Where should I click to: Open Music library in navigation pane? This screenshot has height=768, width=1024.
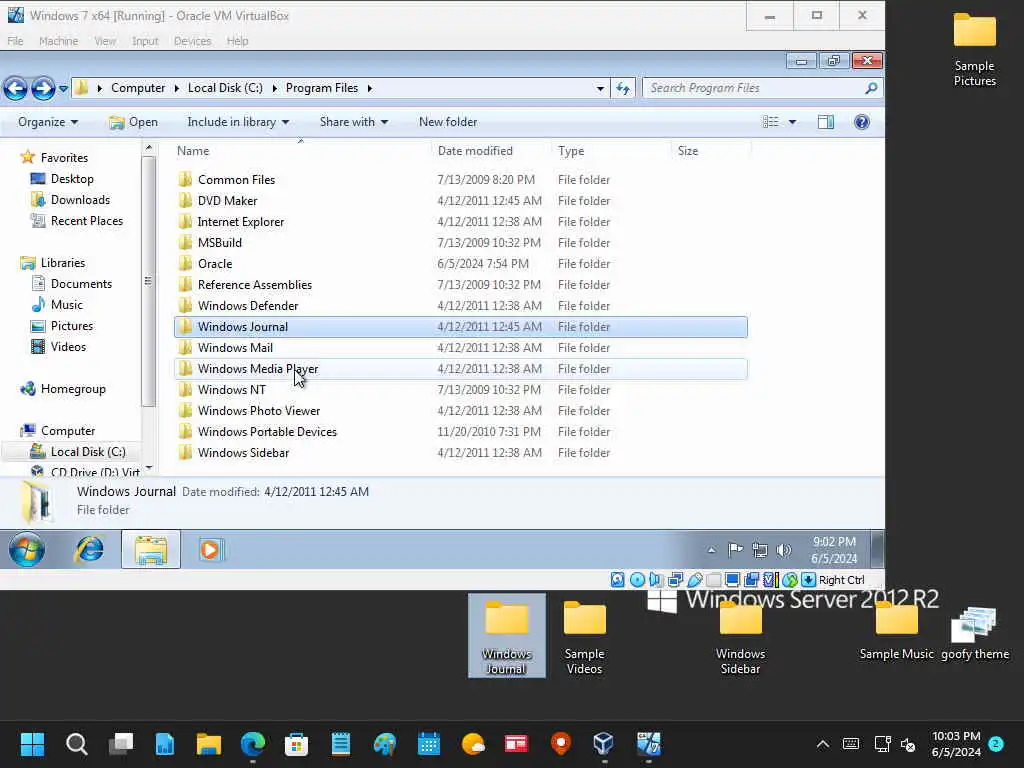(x=57, y=304)
